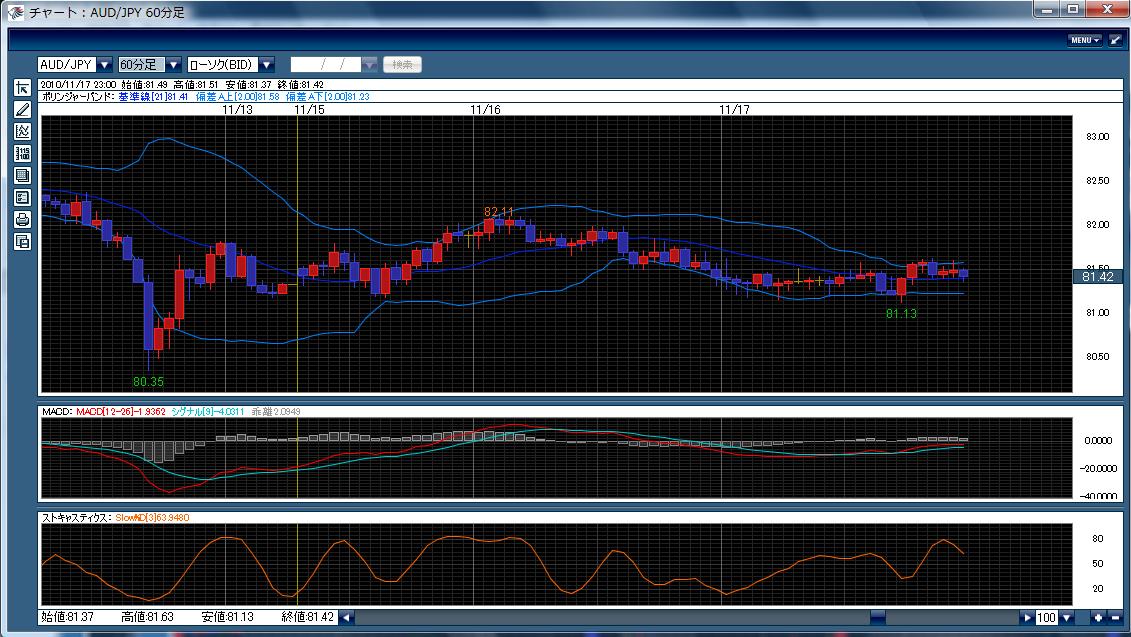Close the chart window
Screen dimensions: 1131x637
[x=1107, y=9]
